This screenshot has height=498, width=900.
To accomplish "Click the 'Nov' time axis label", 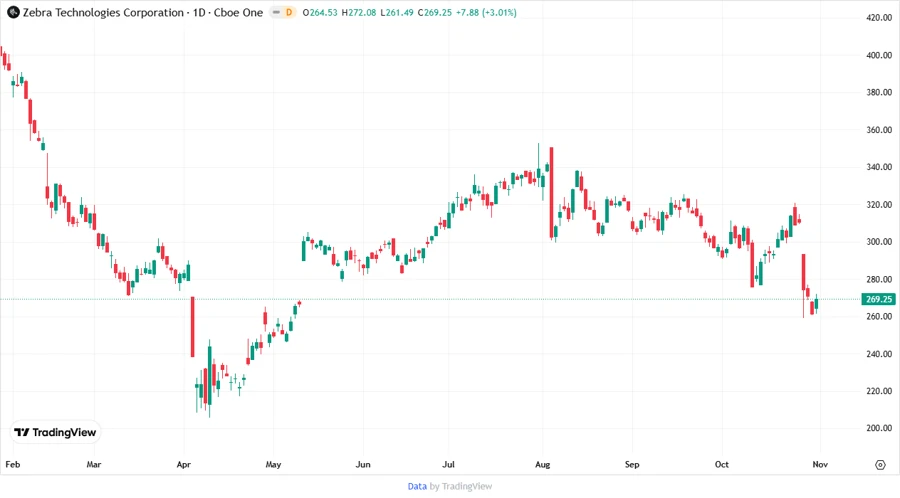I will 820,464.
